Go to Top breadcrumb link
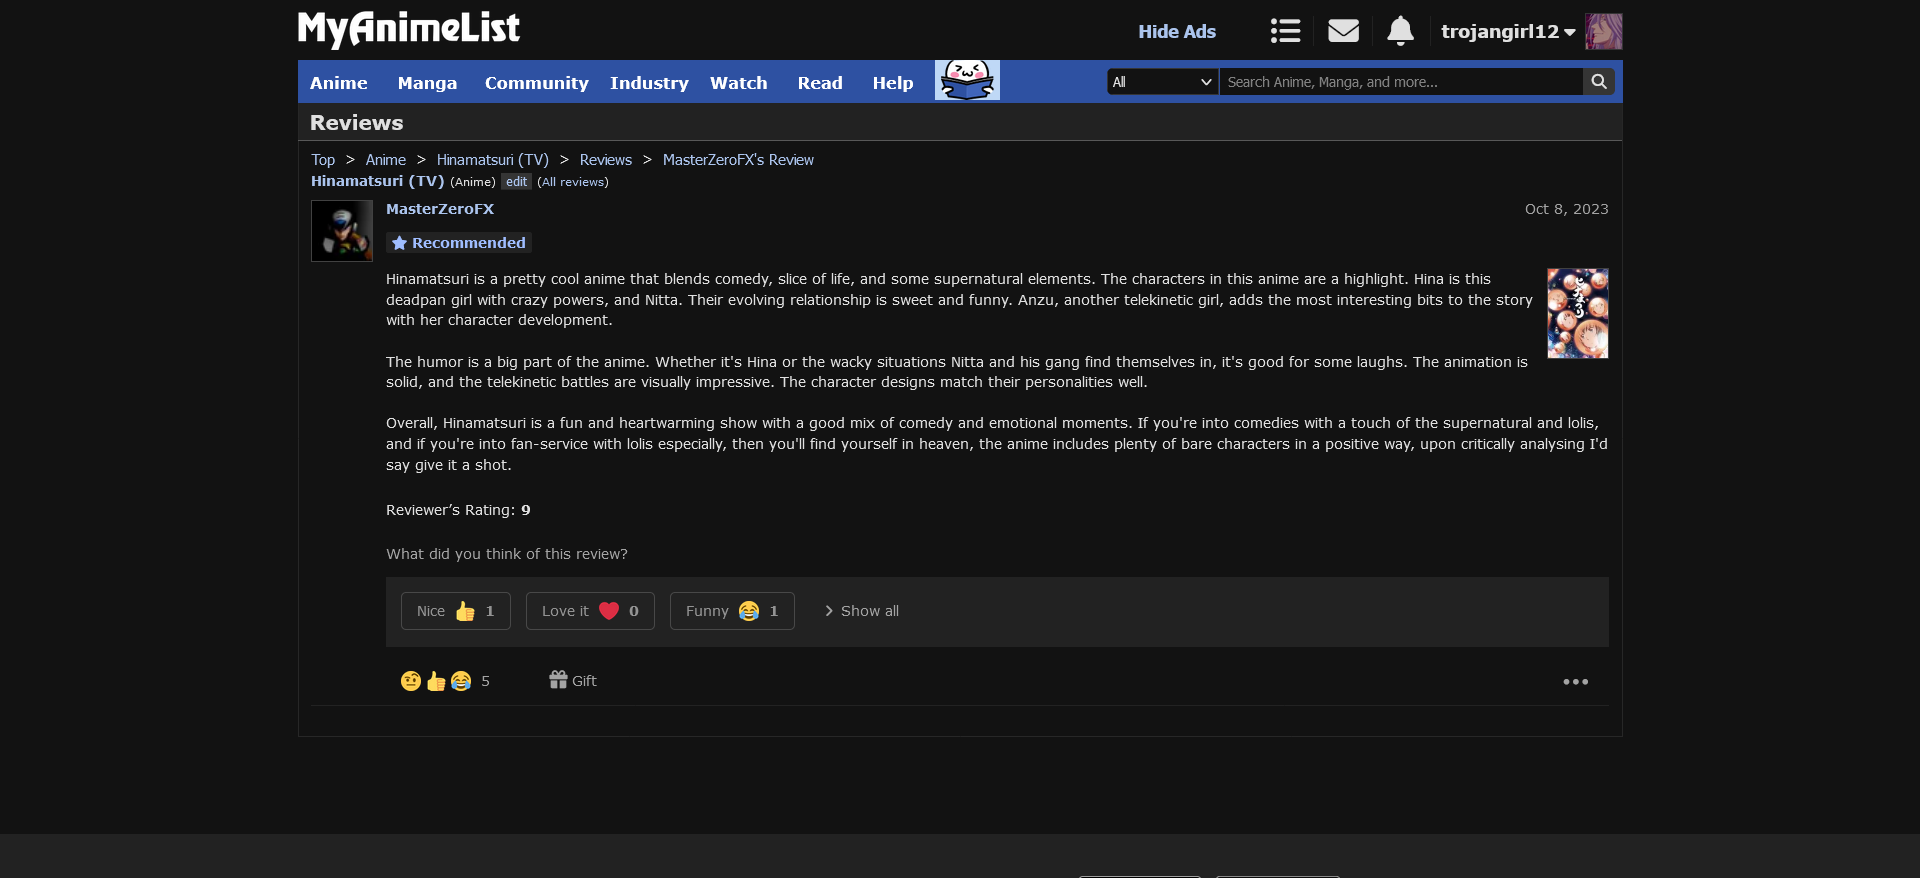 [x=323, y=160]
